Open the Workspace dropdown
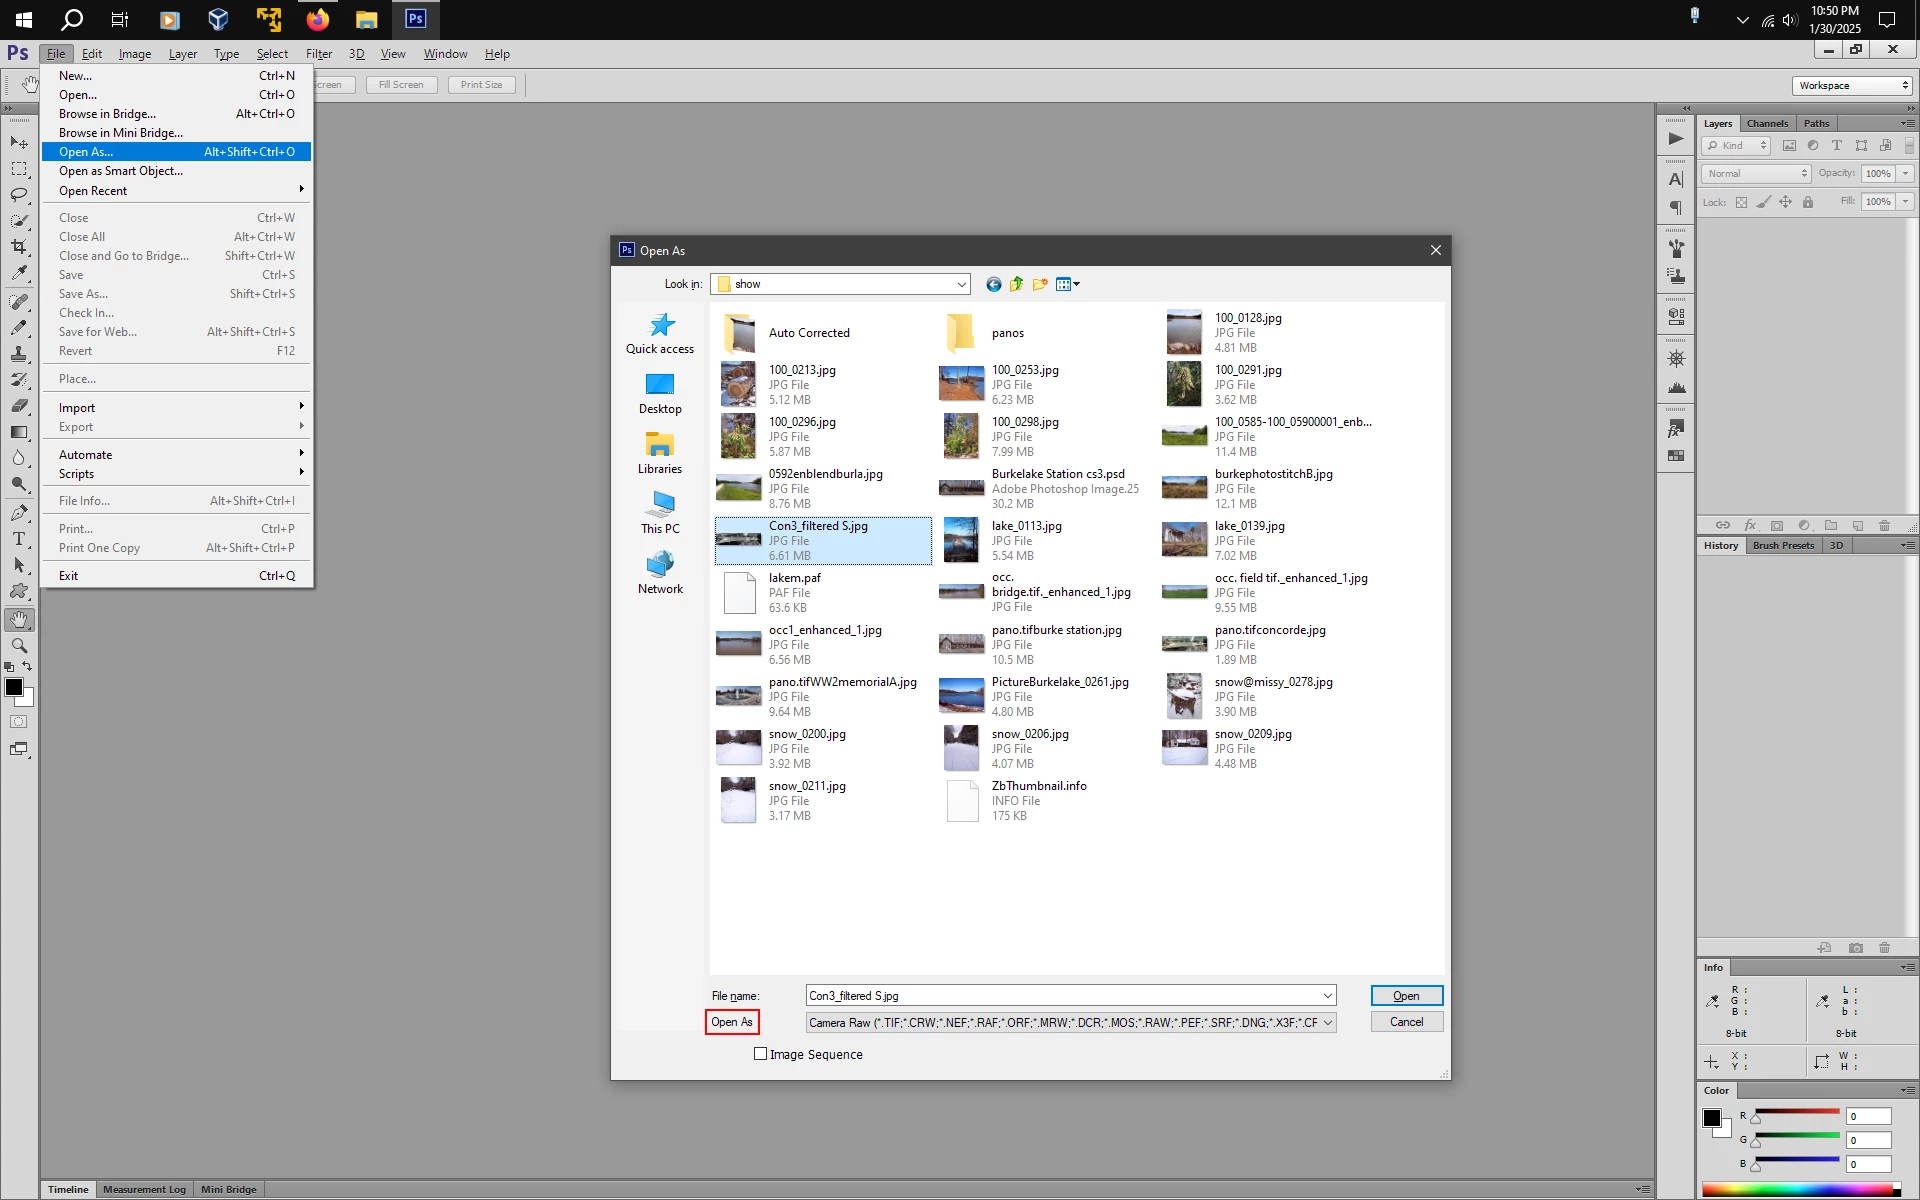 [1852, 86]
